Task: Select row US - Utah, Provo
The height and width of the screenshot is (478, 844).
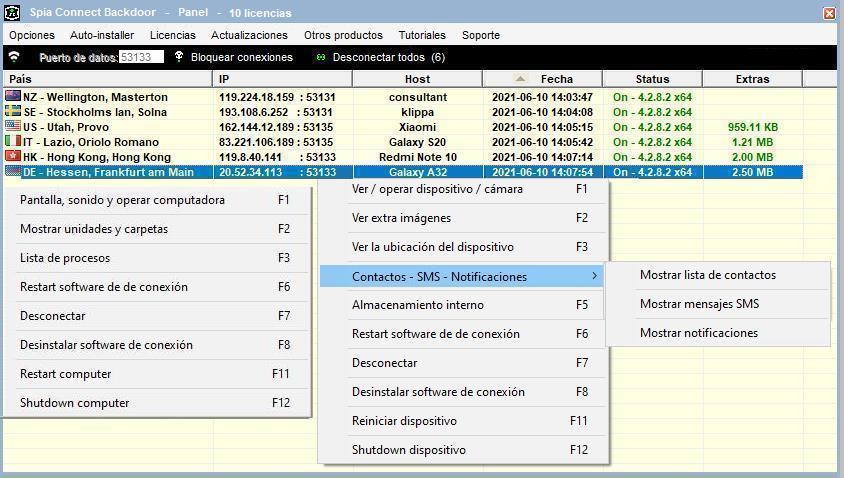Action: click(403, 127)
